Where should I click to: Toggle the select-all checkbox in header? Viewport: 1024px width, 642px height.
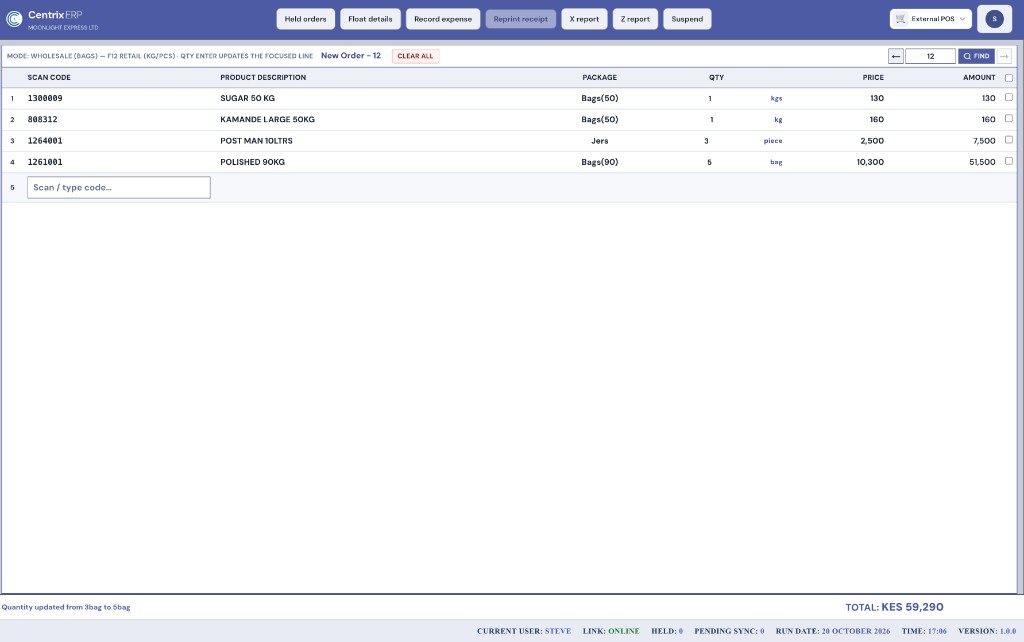click(1009, 78)
